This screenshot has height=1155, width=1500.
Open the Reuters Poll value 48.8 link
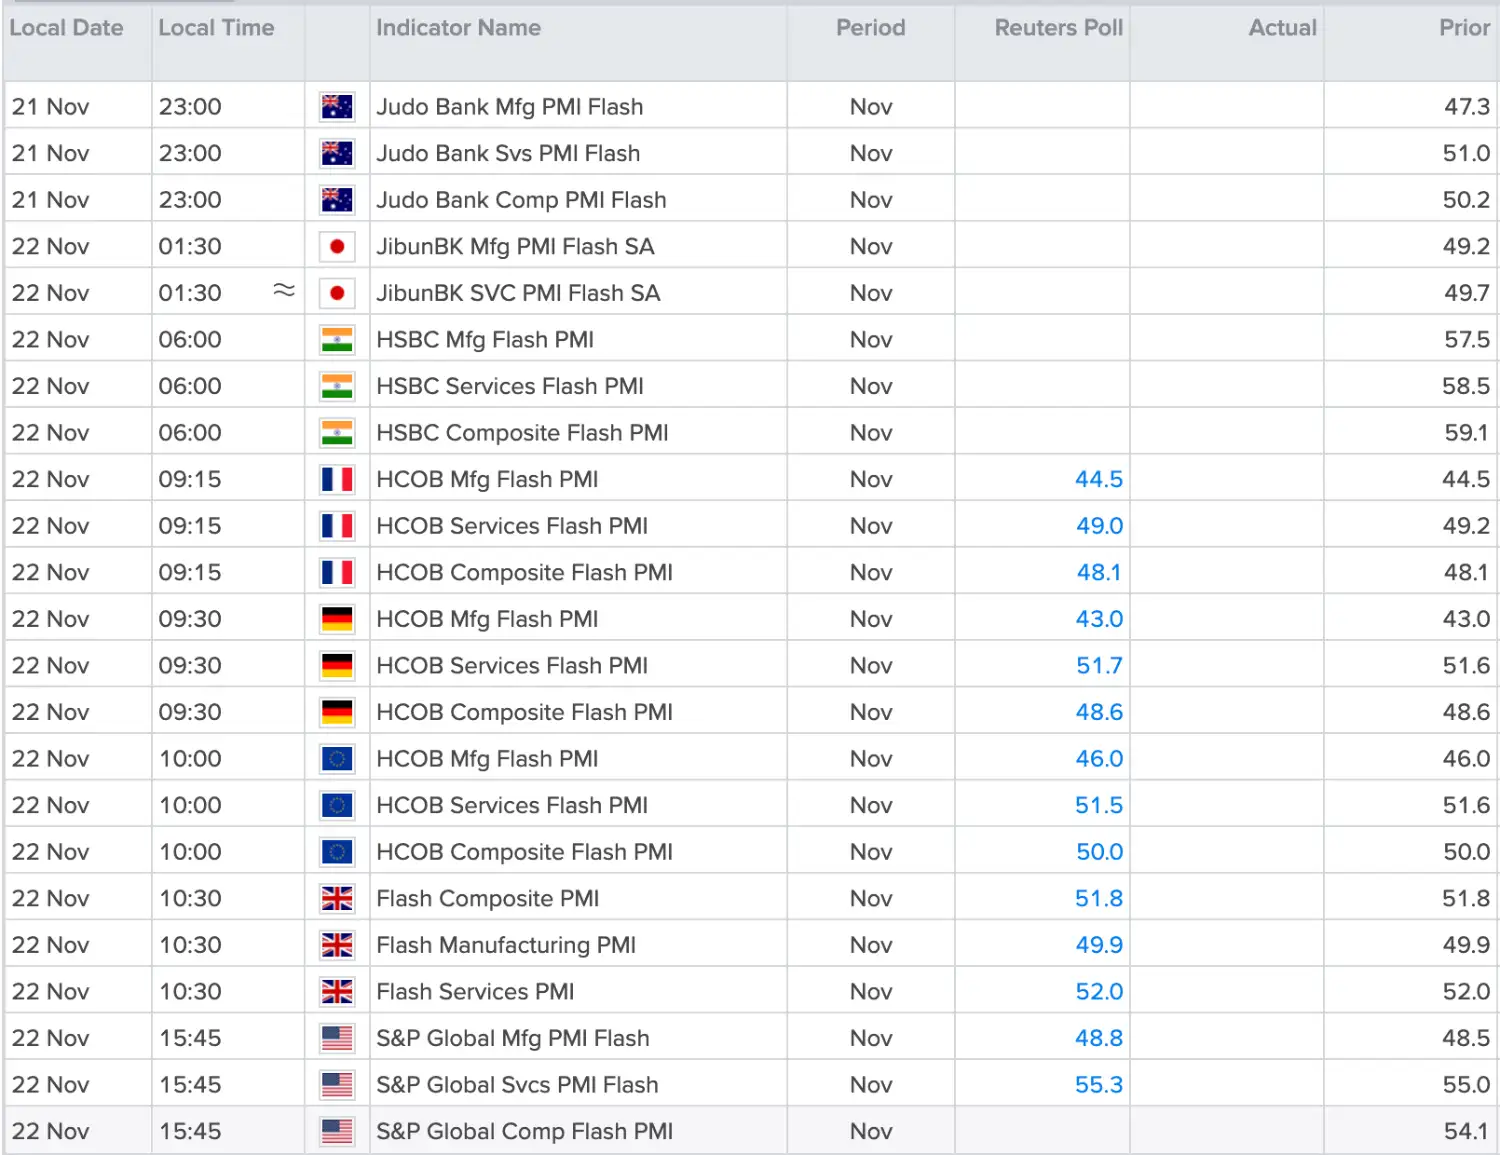click(1099, 1038)
